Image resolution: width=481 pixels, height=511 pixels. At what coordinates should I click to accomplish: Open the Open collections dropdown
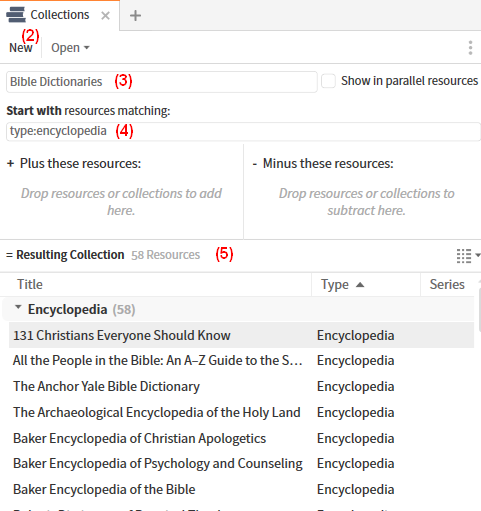click(x=70, y=48)
